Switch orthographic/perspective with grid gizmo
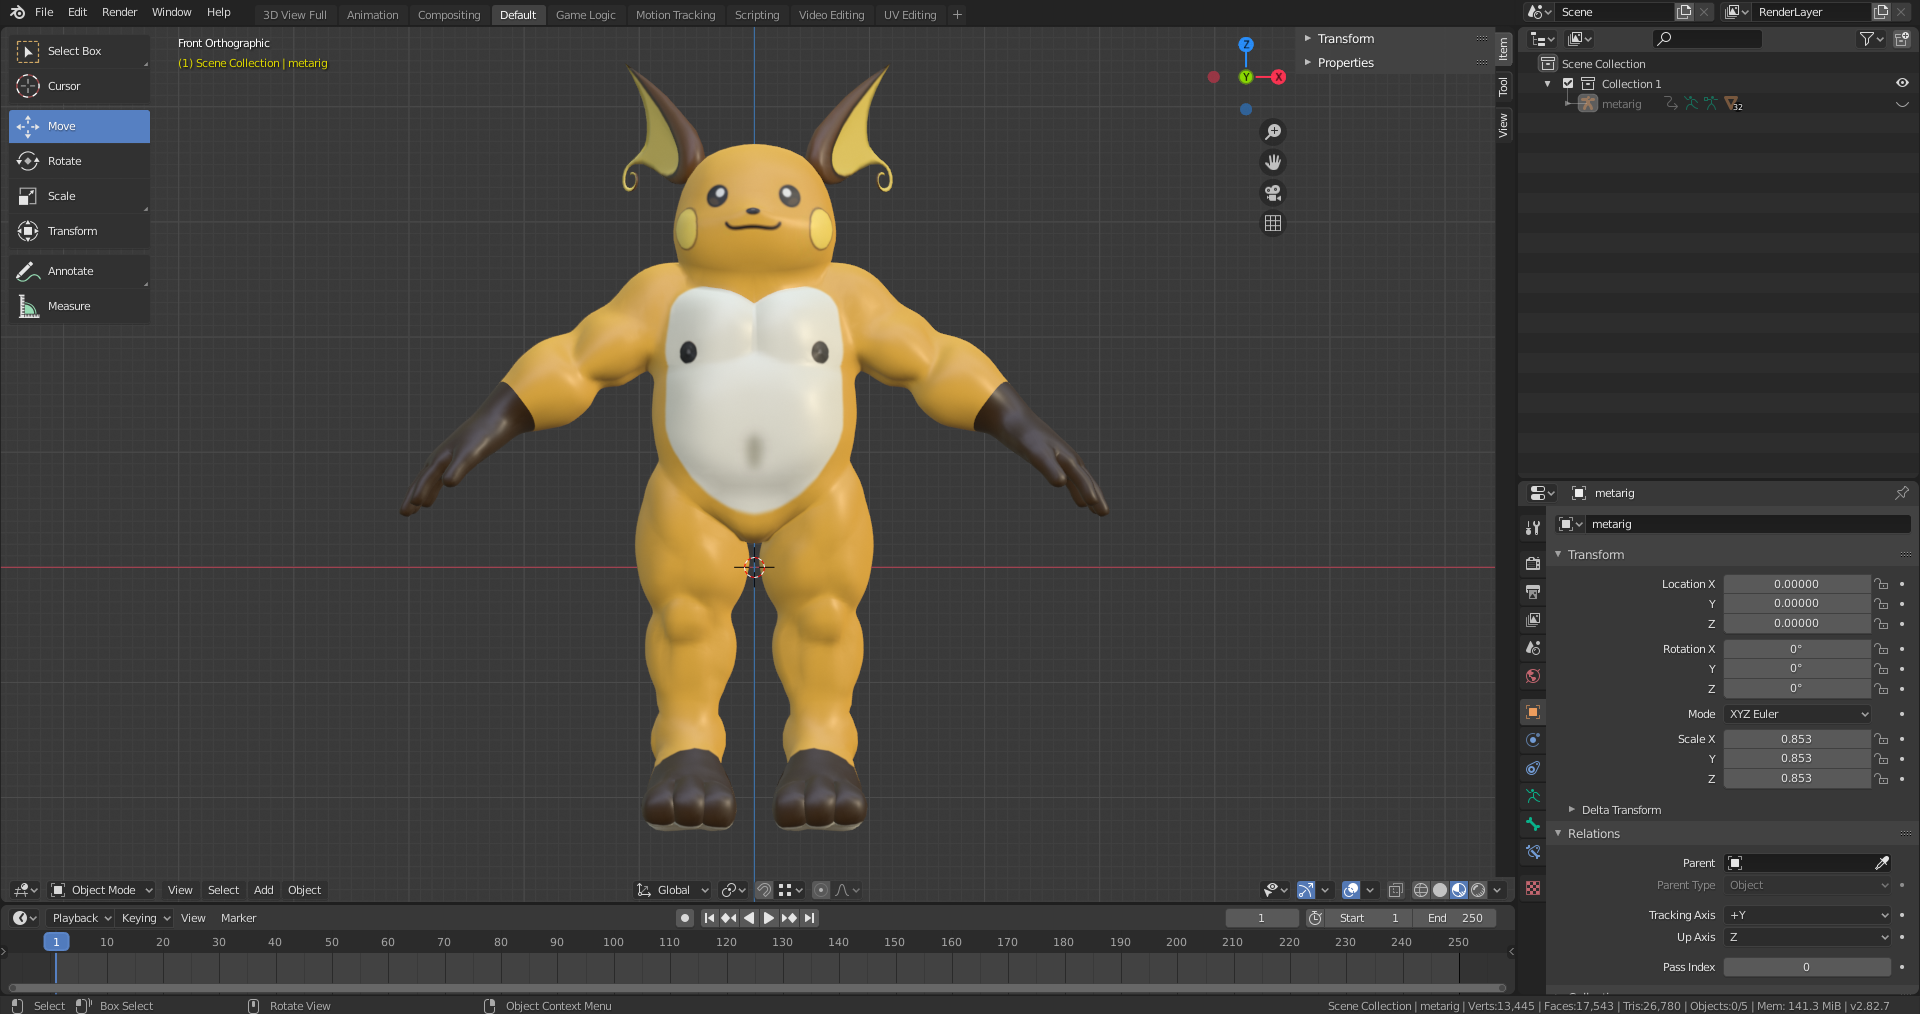Screen dimensions: 1920x1014 [x=1273, y=223]
